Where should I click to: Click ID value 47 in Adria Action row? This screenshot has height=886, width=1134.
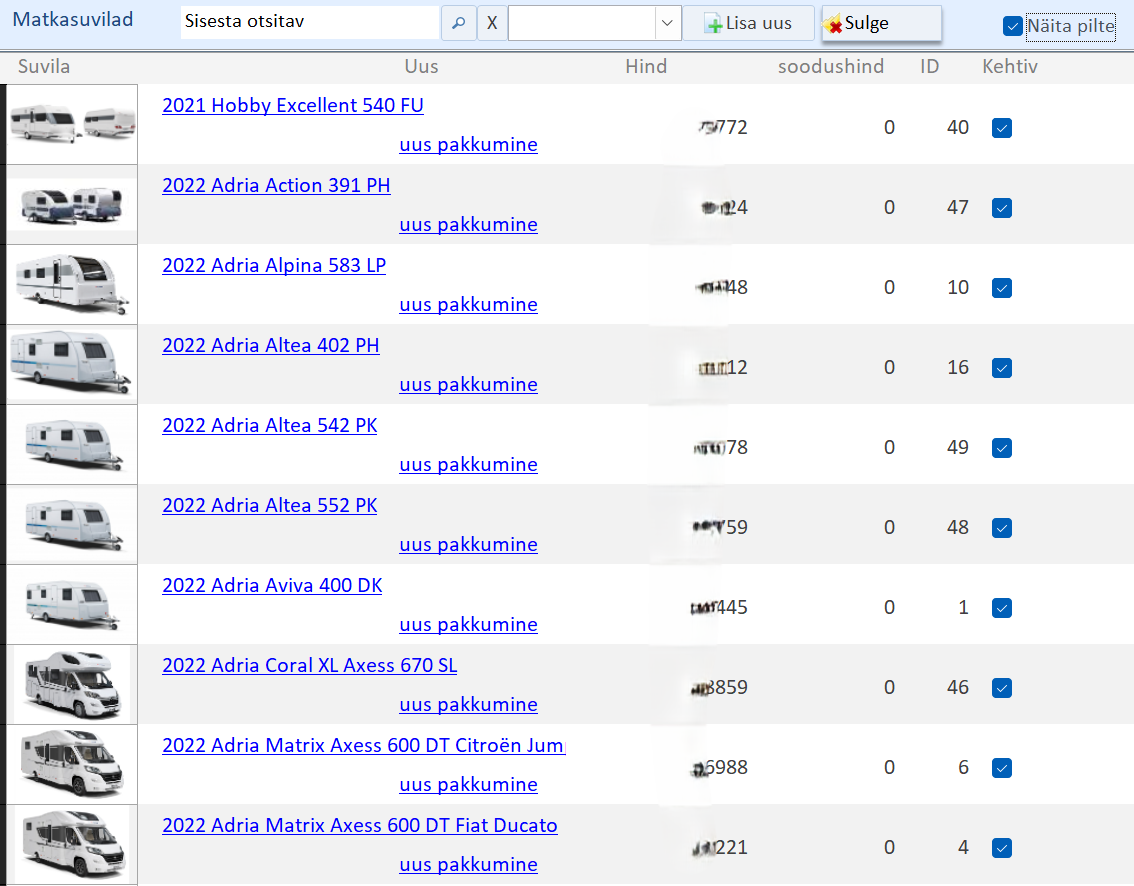coord(958,208)
